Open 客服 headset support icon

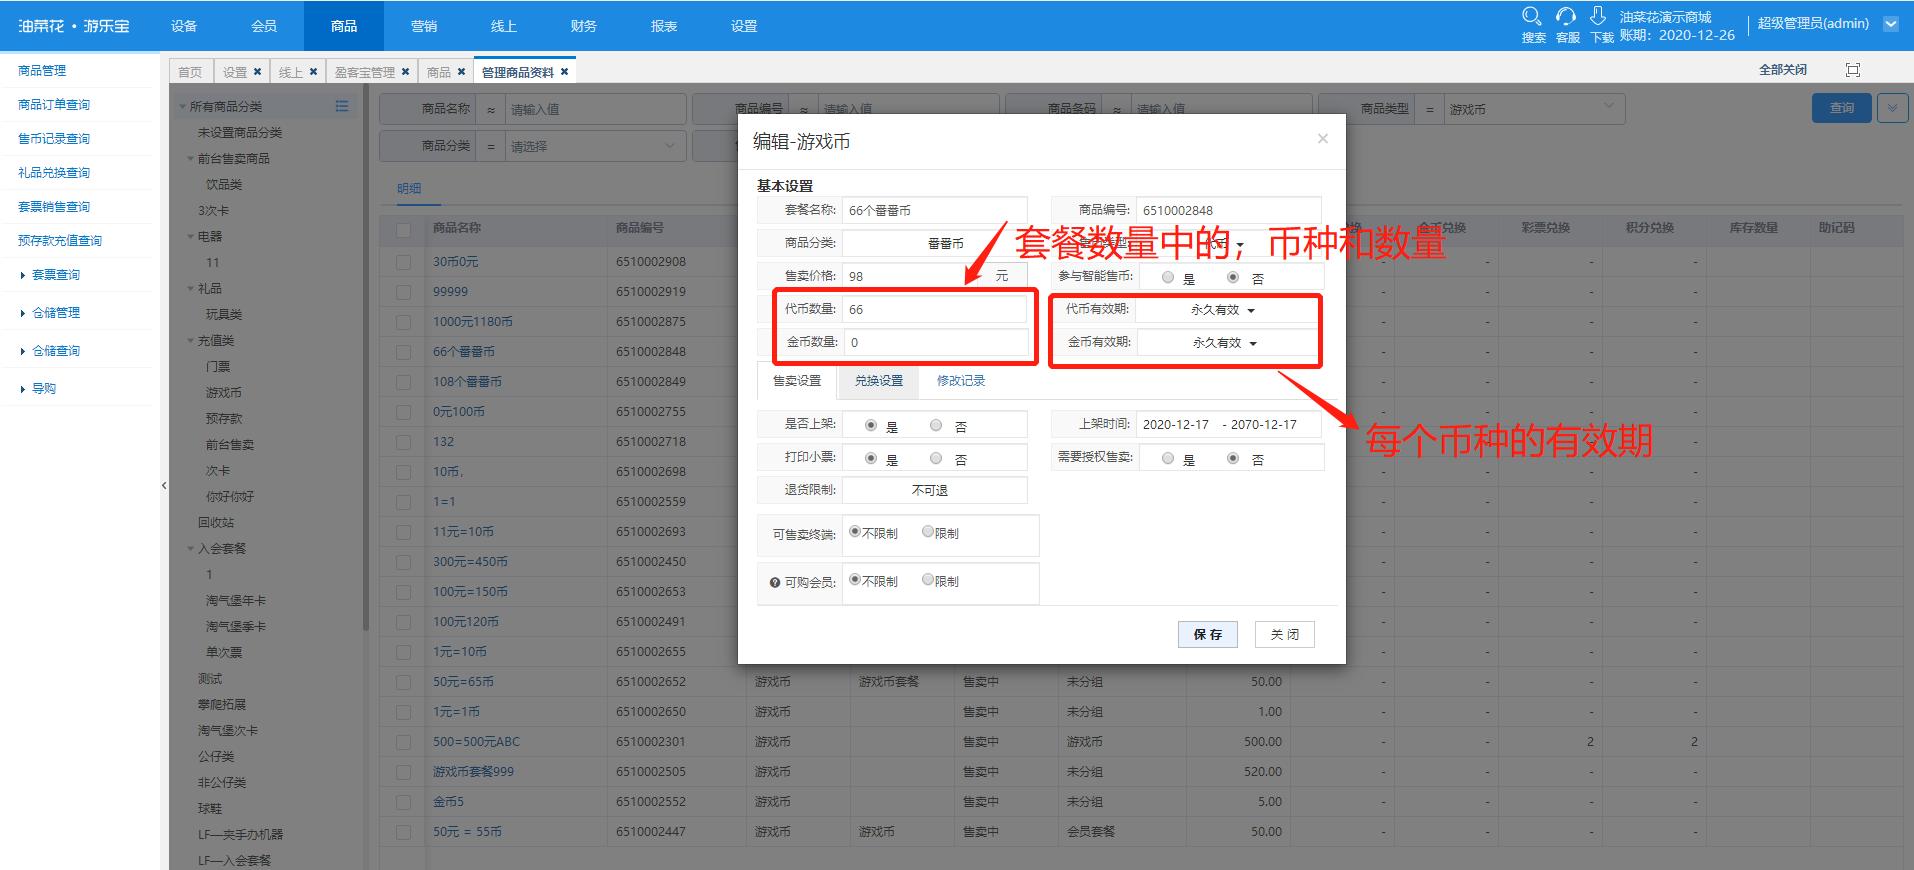[1566, 16]
